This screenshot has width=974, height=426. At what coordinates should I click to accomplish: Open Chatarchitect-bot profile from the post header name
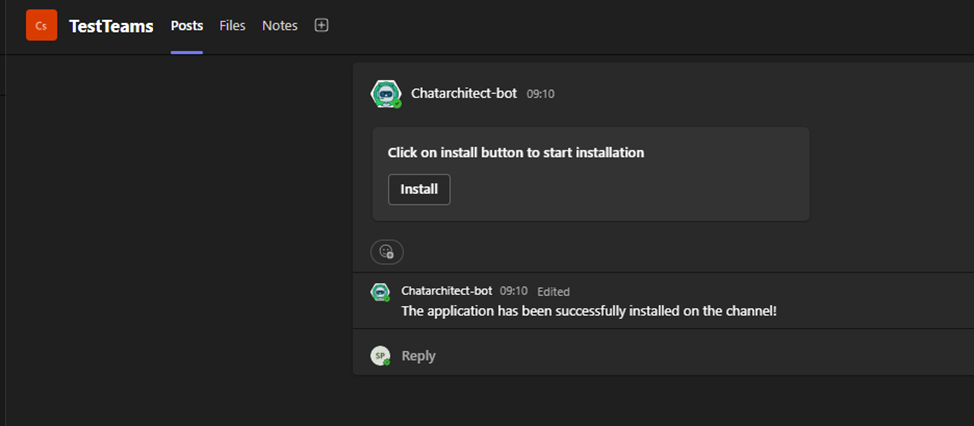464,94
